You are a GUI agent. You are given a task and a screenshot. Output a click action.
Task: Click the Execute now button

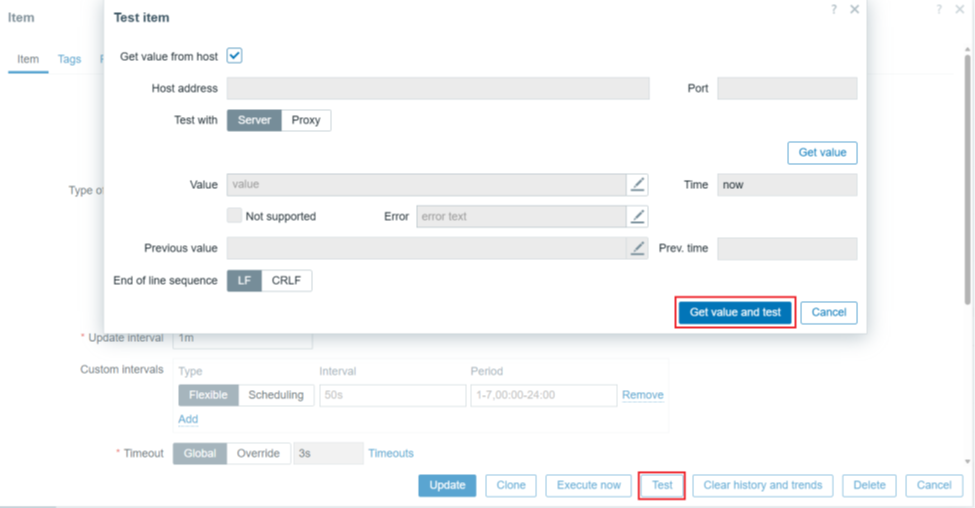[x=588, y=485]
